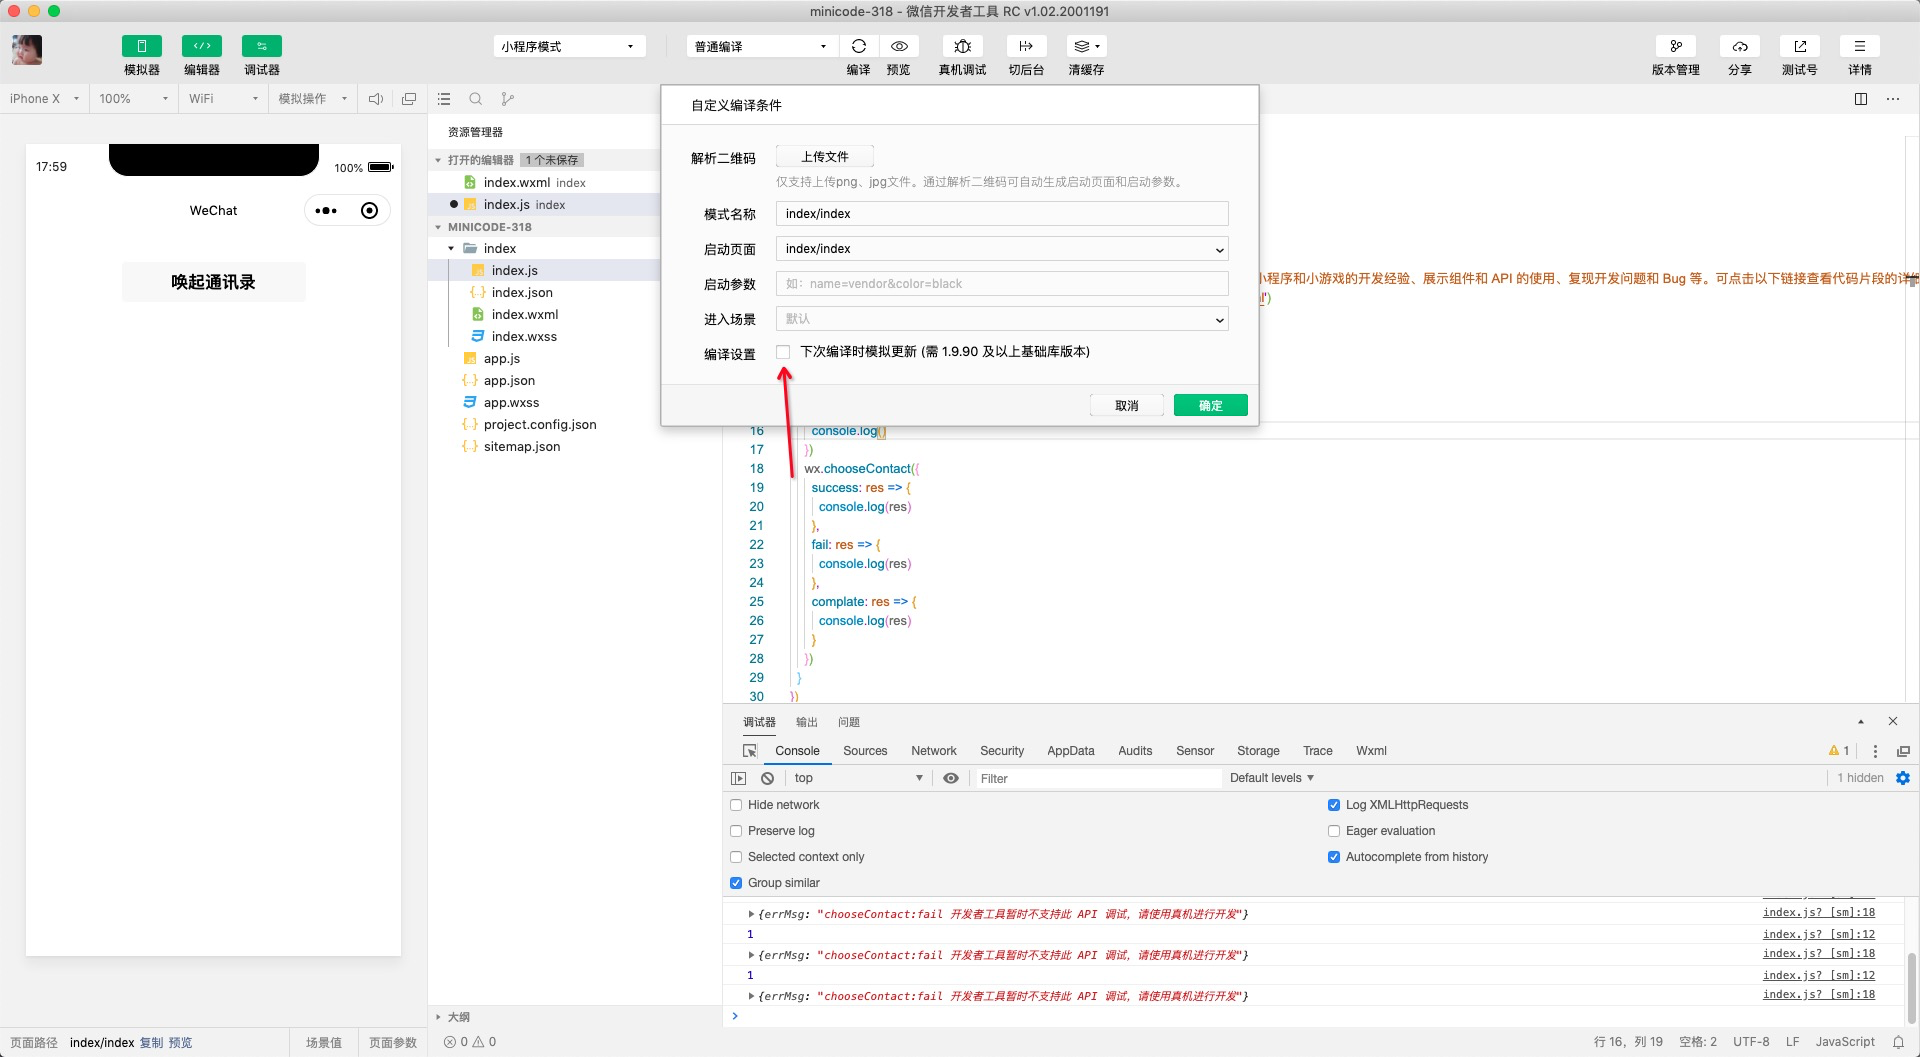Focus the console Filter field
The width and height of the screenshot is (1920, 1057).
pyautogui.click(x=1097, y=778)
